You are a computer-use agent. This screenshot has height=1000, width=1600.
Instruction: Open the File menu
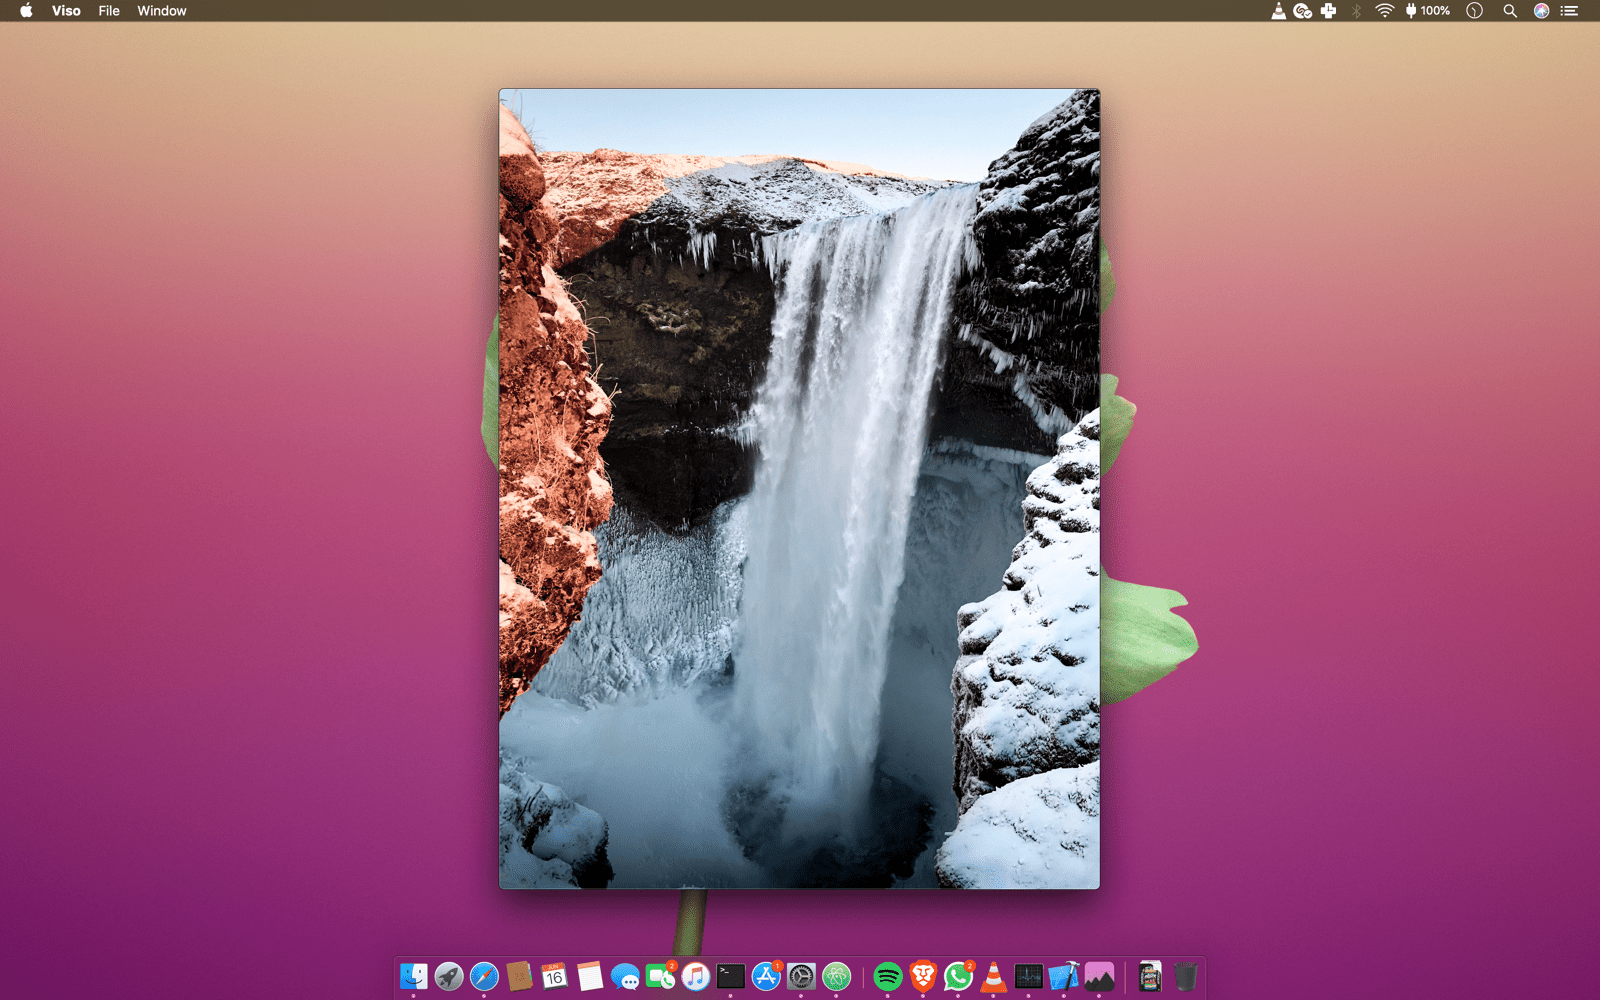109,11
